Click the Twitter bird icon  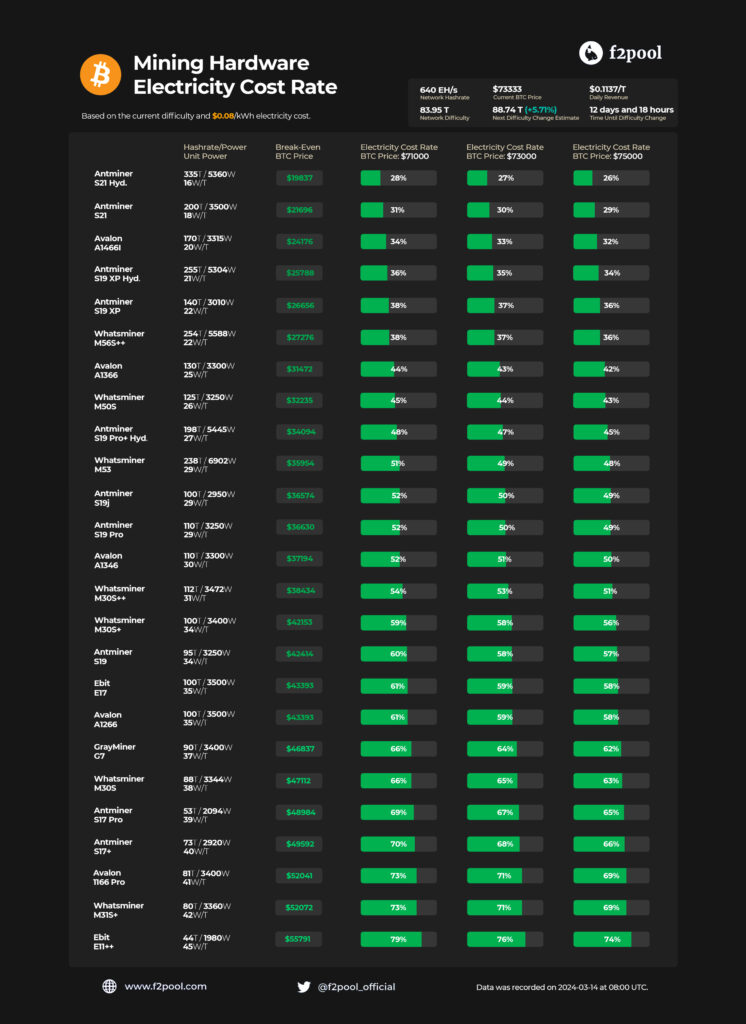click(x=304, y=987)
